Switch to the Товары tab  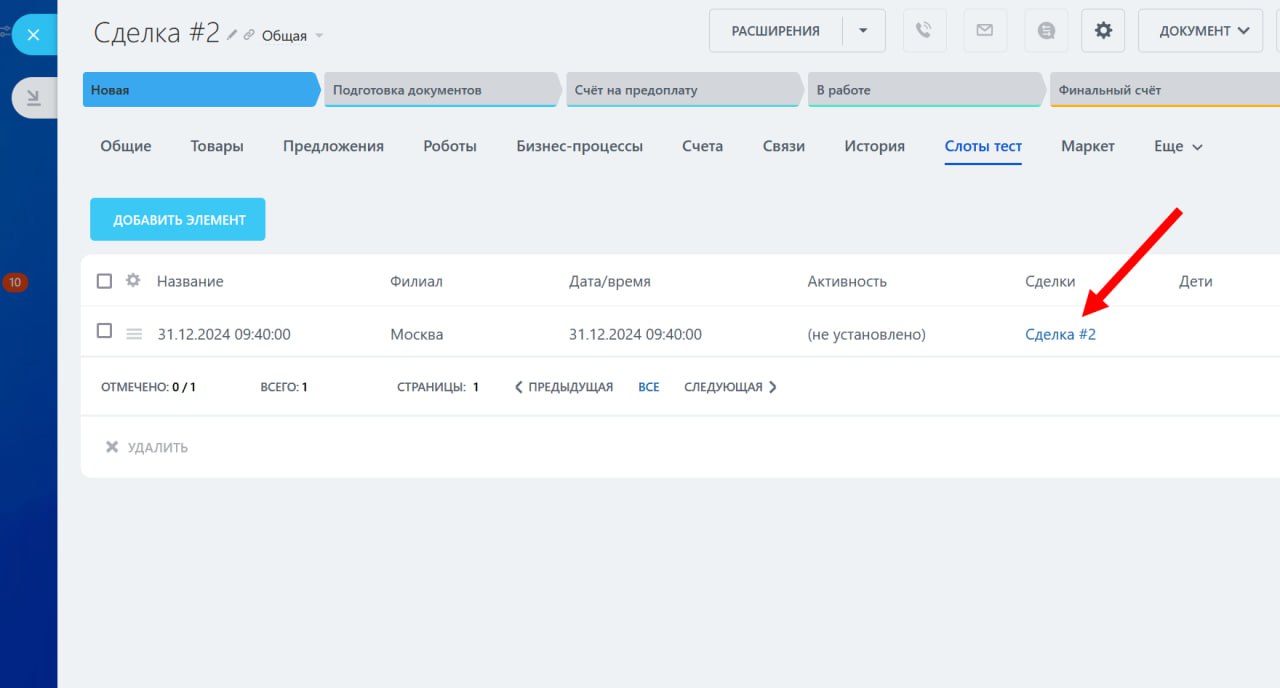[217, 146]
